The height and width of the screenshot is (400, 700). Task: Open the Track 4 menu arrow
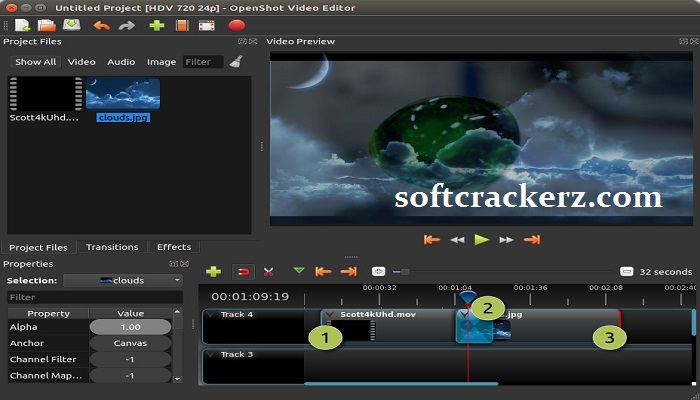(x=210, y=315)
